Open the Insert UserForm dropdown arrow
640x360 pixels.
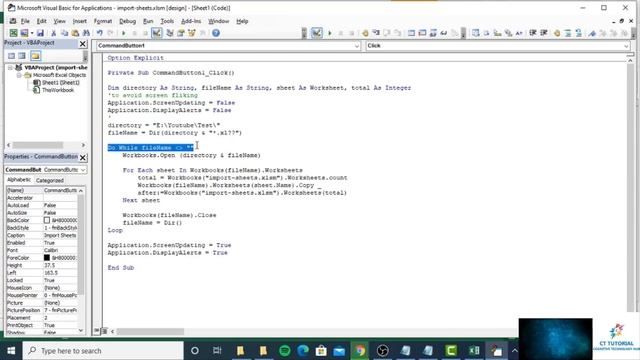click(32, 33)
